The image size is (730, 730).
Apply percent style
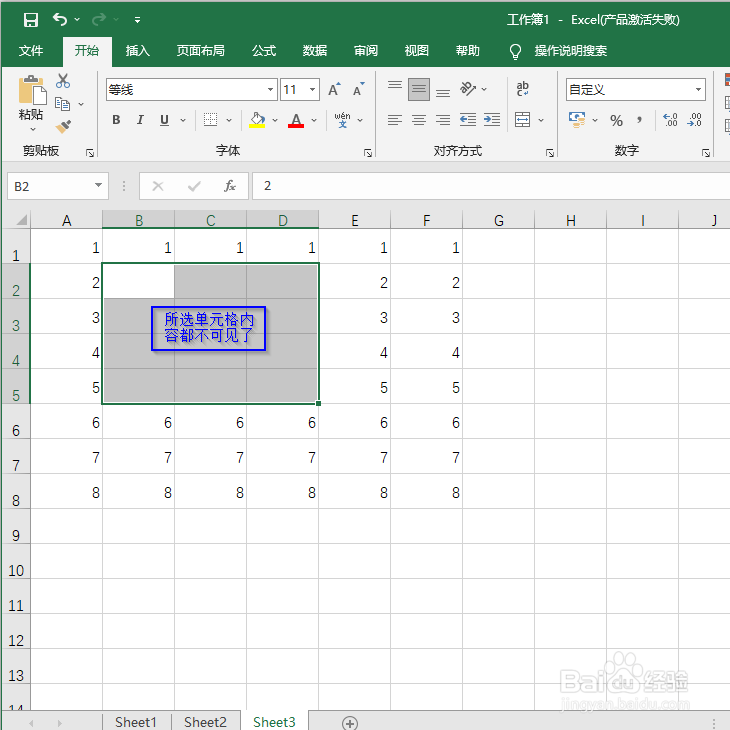click(x=616, y=121)
